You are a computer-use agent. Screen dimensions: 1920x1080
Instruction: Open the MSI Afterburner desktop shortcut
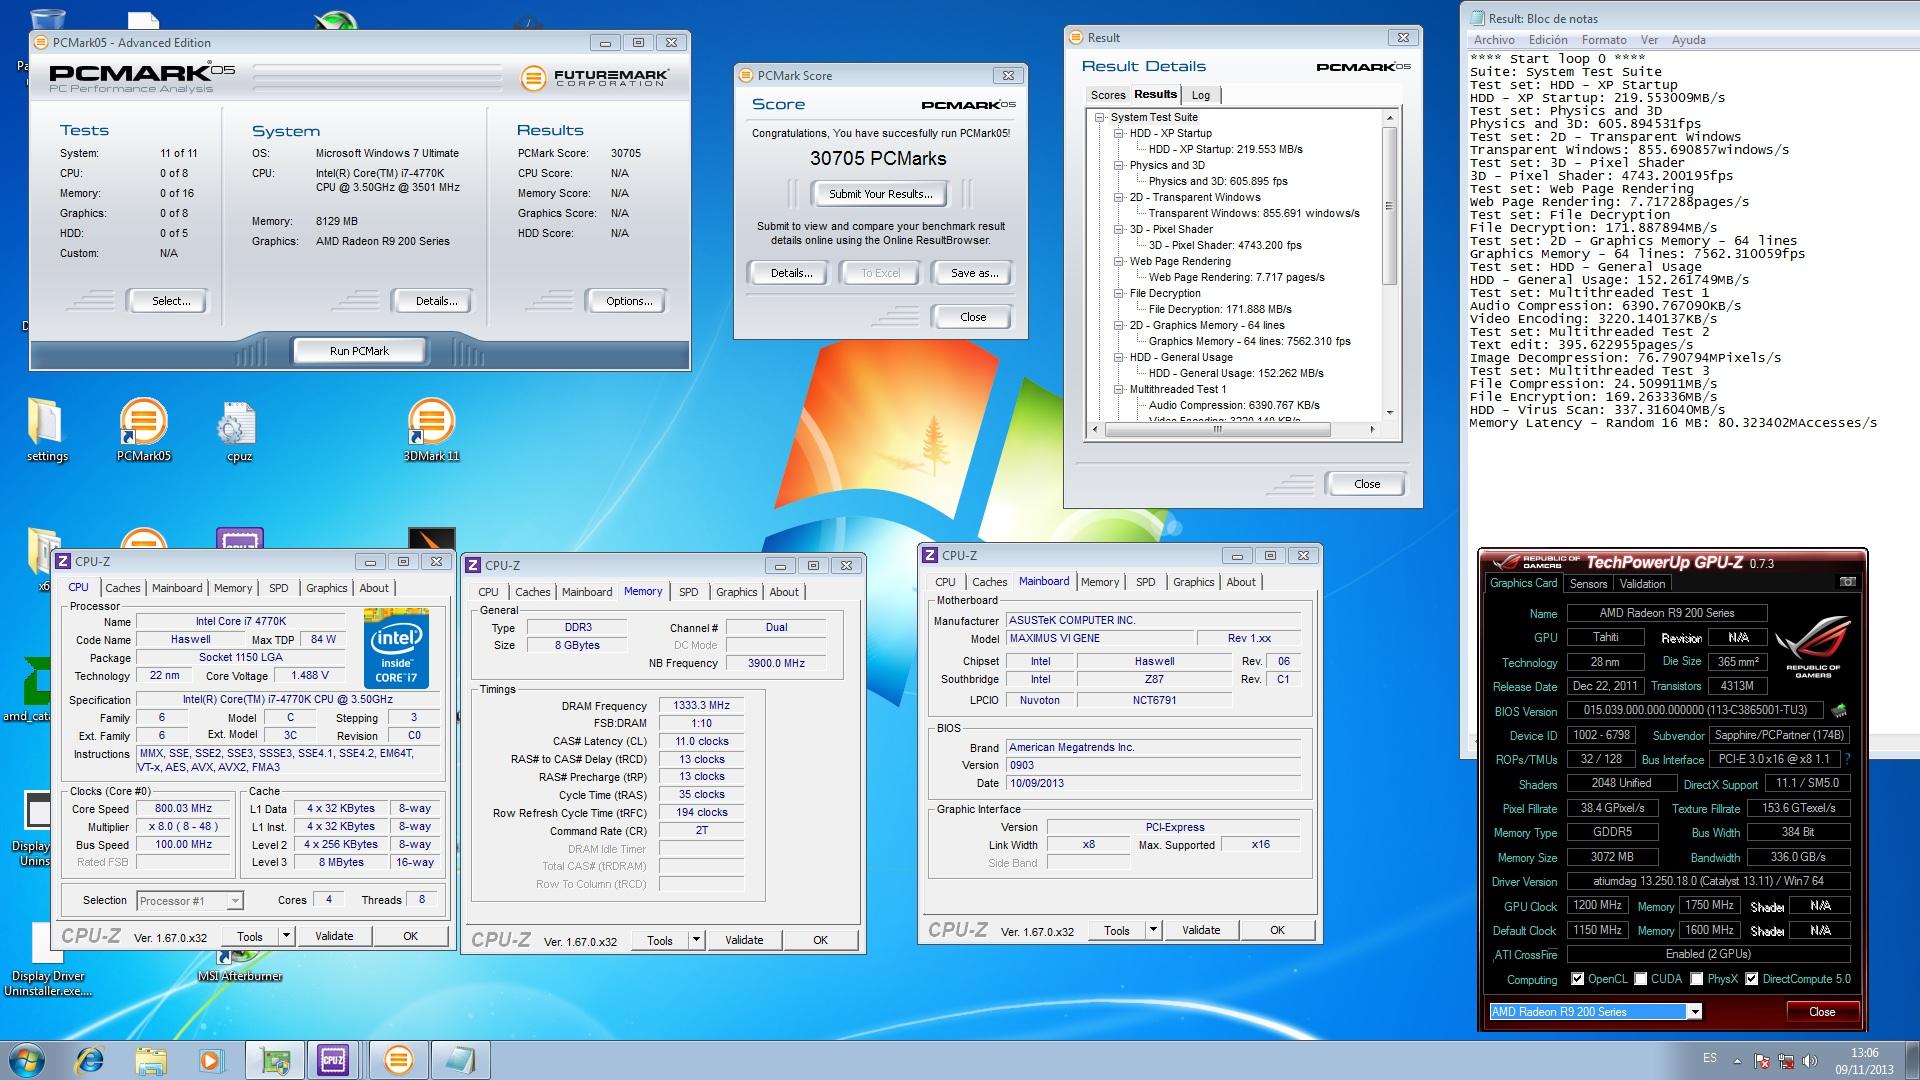239,965
